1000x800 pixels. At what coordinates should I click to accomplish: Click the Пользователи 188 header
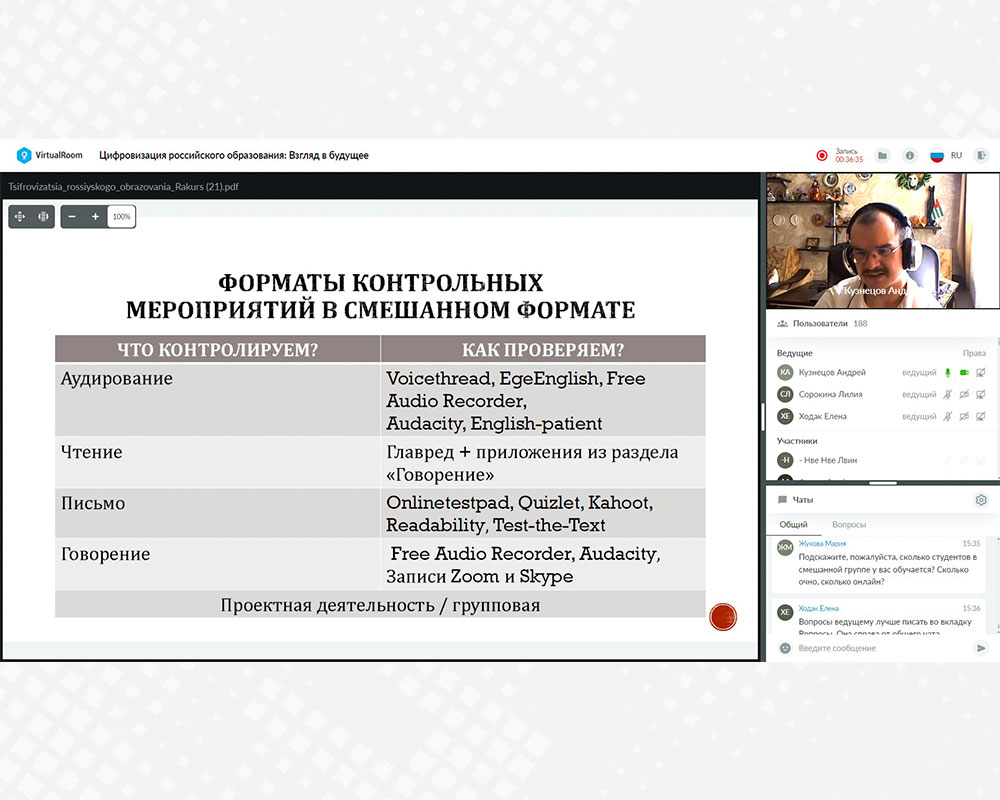(x=830, y=323)
